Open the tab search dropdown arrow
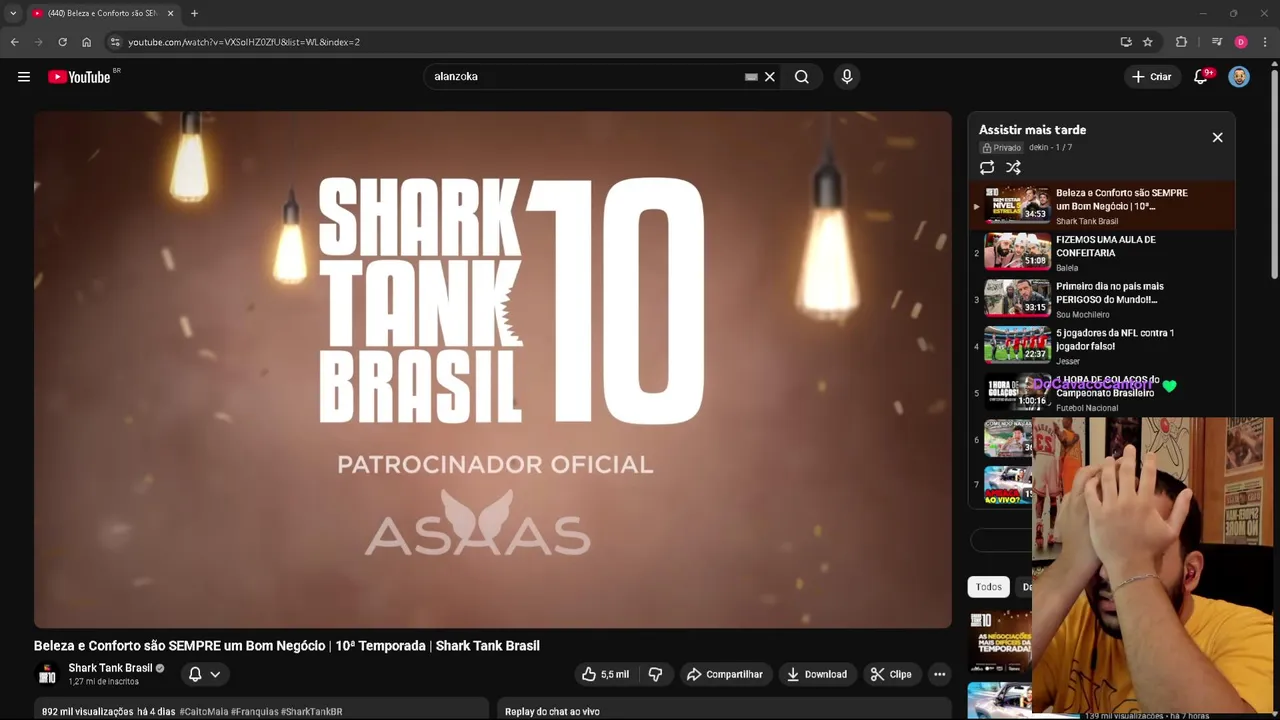The image size is (1280, 720). tap(13, 13)
